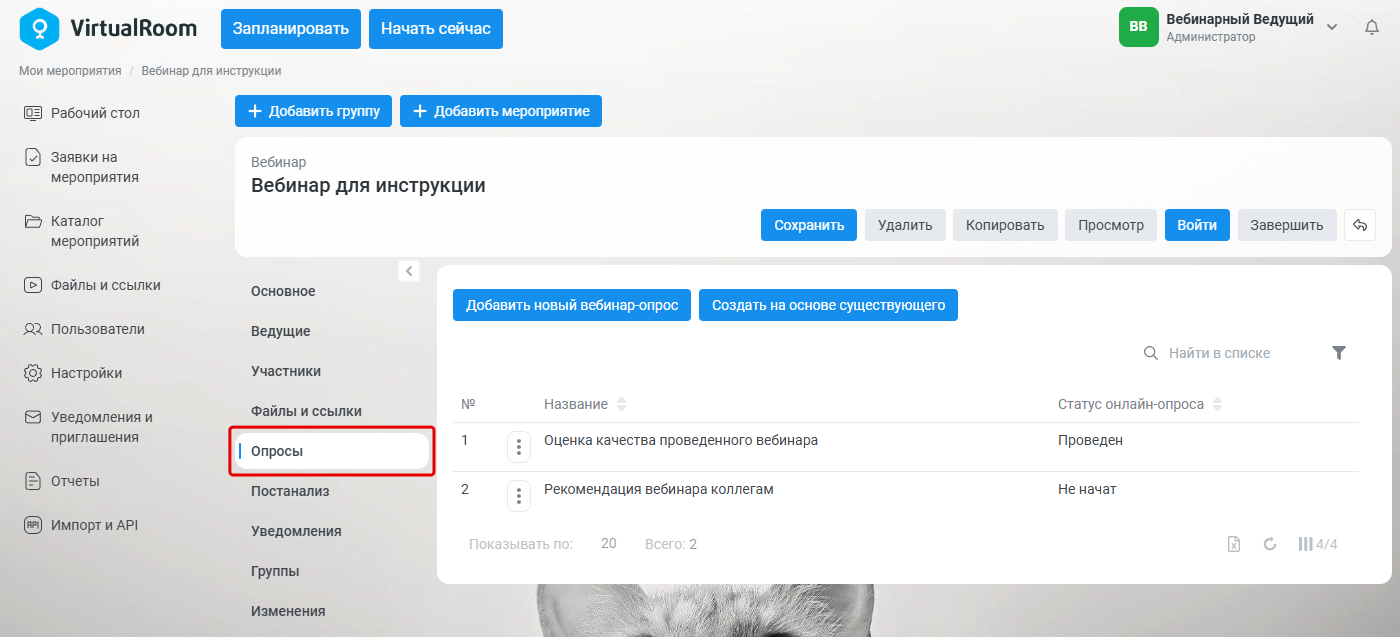This screenshot has width=1400, height=637.
Task: Open the three-dot menu for Оценка качества row
Action: tap(519, 447)
